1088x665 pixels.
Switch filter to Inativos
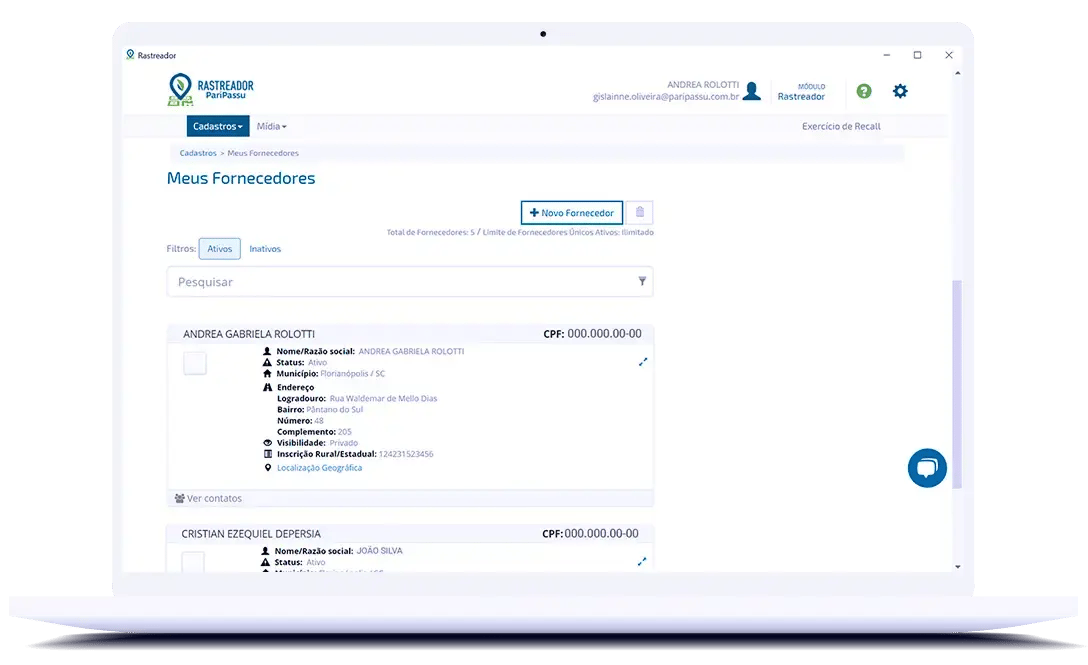click(x=265, y=249)
